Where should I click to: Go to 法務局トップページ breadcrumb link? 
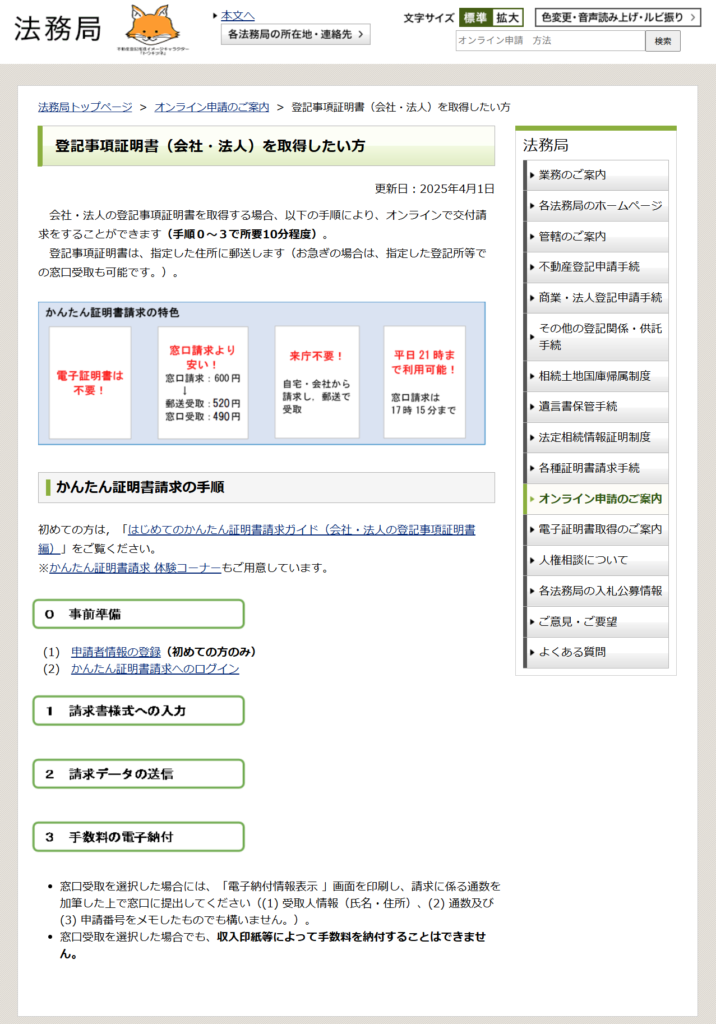coord(85,107)
